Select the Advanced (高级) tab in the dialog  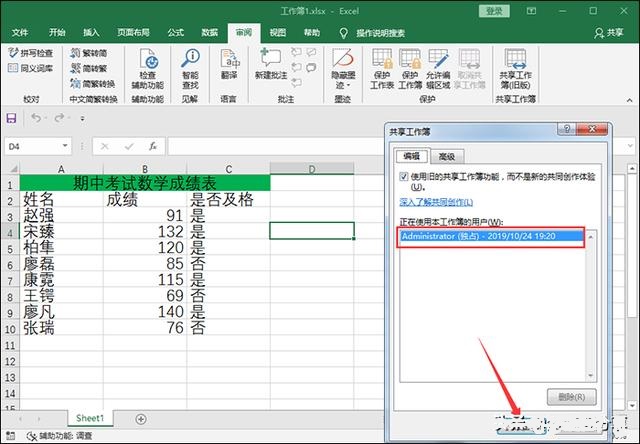447,156
